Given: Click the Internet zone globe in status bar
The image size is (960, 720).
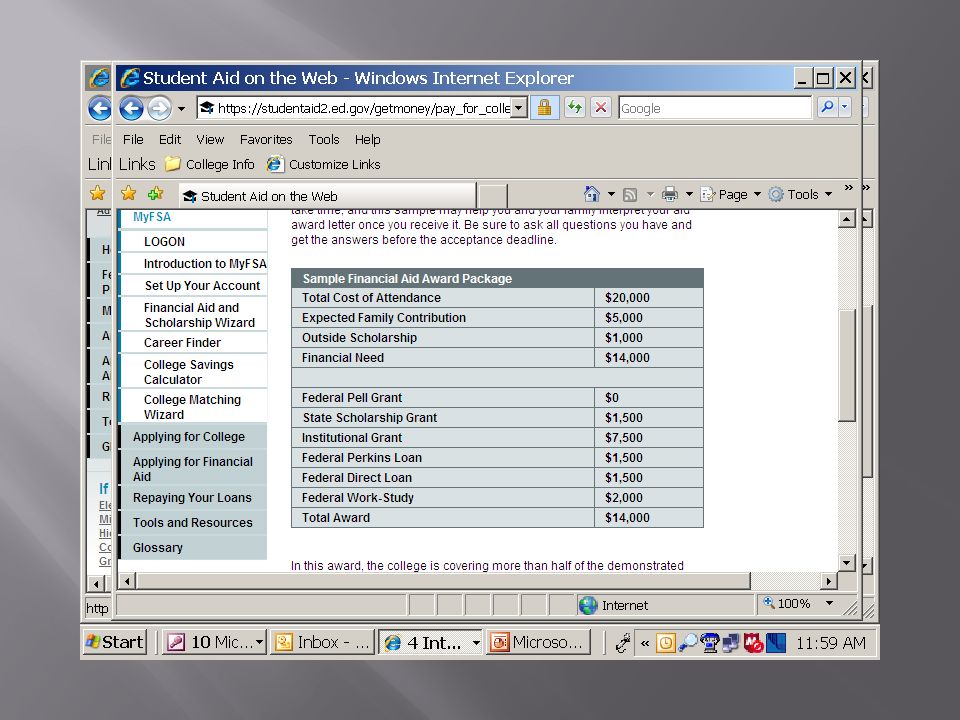Looking at the screenshot, I should pyautogui.click(x=588, y=605).
